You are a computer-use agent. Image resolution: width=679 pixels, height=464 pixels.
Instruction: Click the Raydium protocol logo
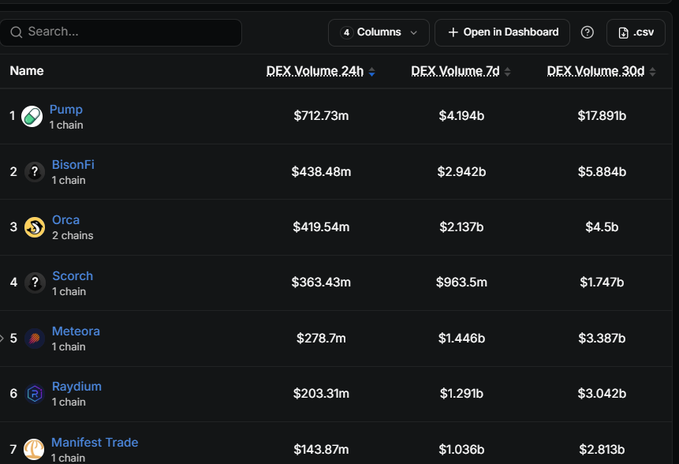point(35,393)
